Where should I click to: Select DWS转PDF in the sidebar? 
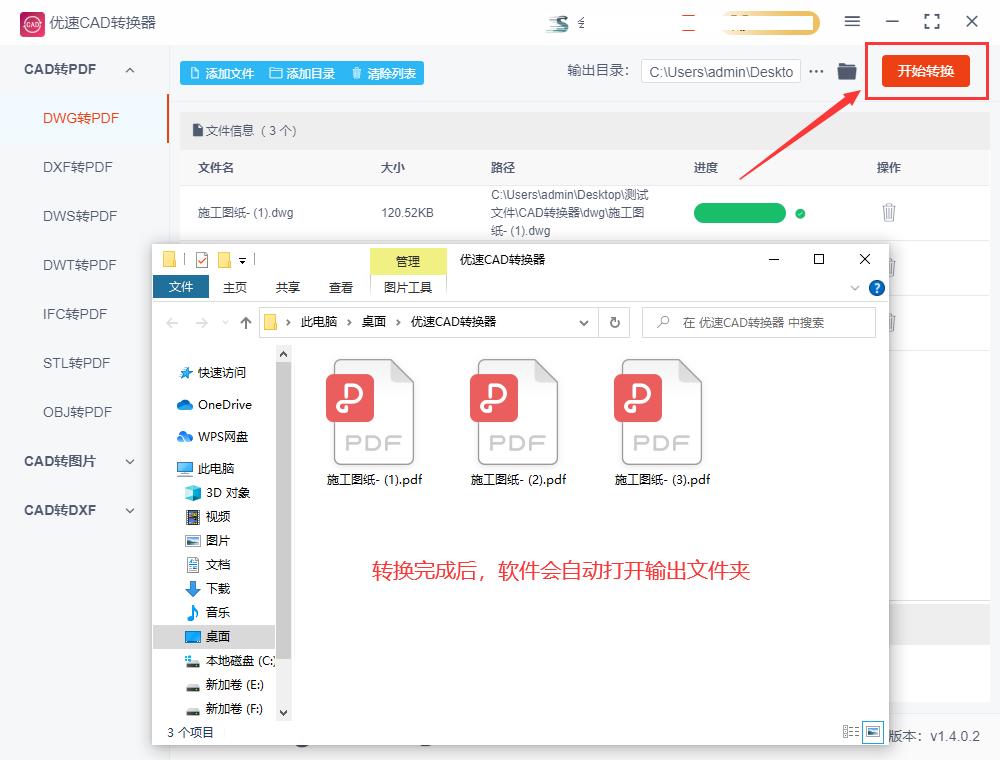tap(80, 216)
